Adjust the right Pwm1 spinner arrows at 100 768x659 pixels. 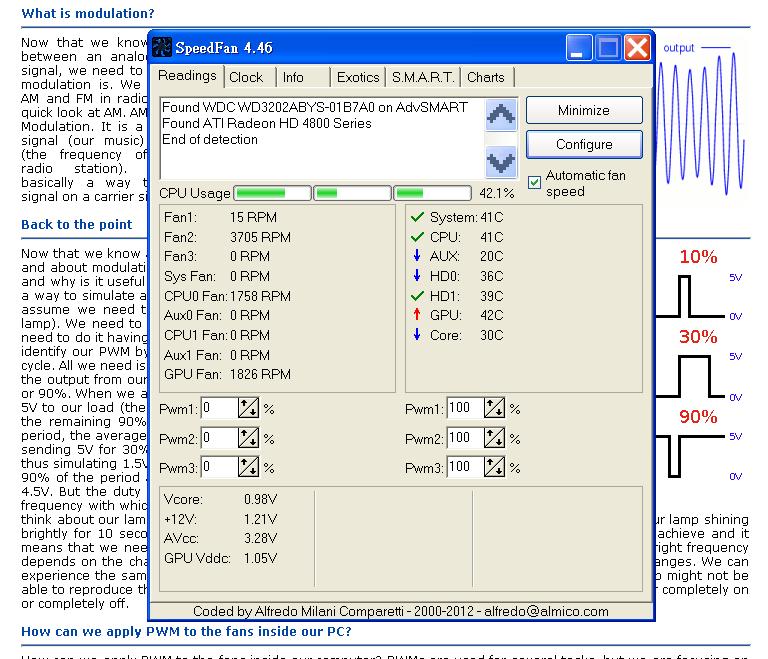pyautogui.click(x=494, y=408)
